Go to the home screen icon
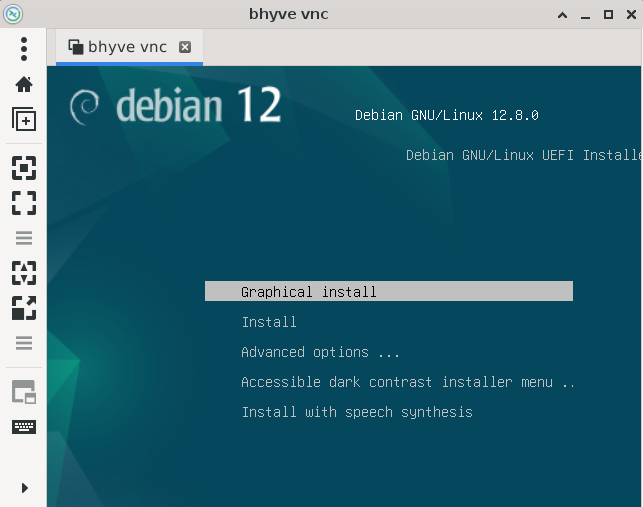 pos(24,84)
